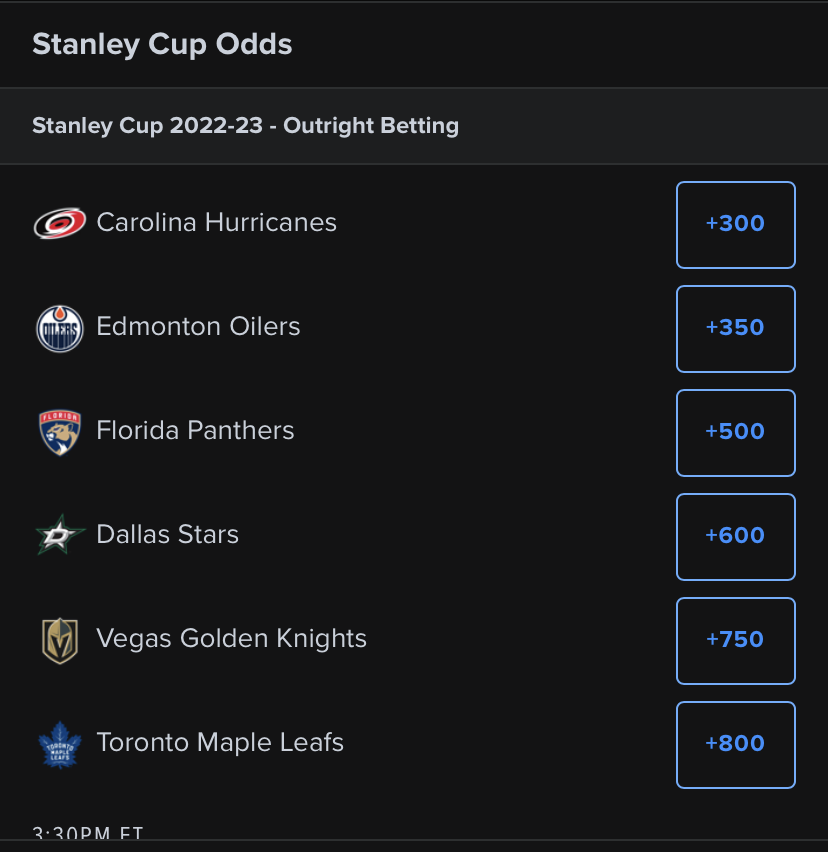
Task: Click the Carolina Hurricanes team name
Action: (216, 222)
